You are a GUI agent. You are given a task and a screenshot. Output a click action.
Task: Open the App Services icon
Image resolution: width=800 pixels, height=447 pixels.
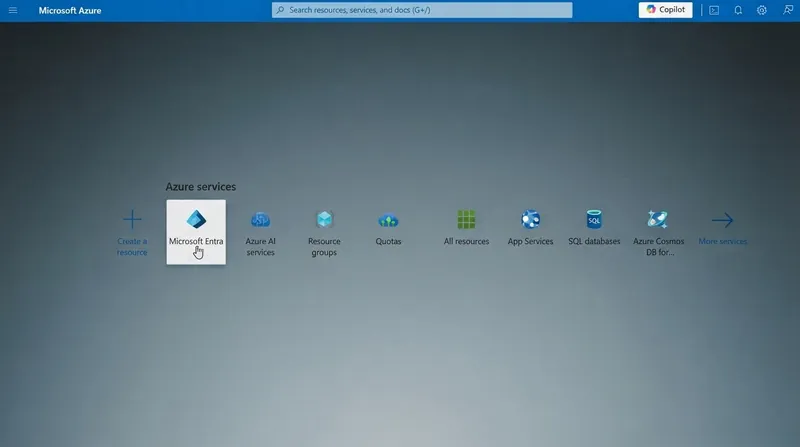coord(530,219)
